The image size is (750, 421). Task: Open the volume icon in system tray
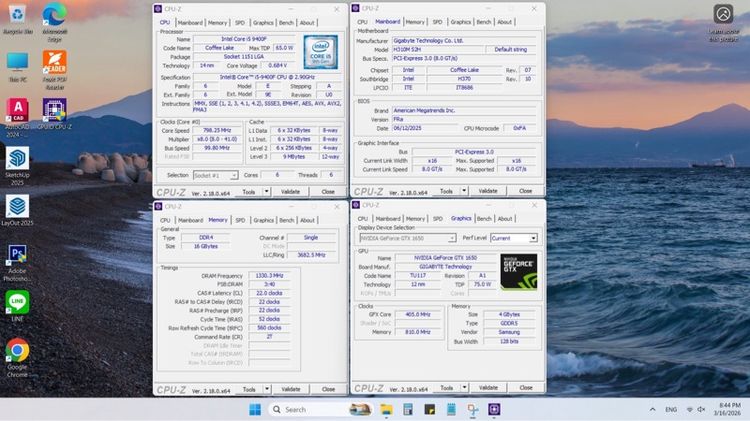(x=701, y=410)
